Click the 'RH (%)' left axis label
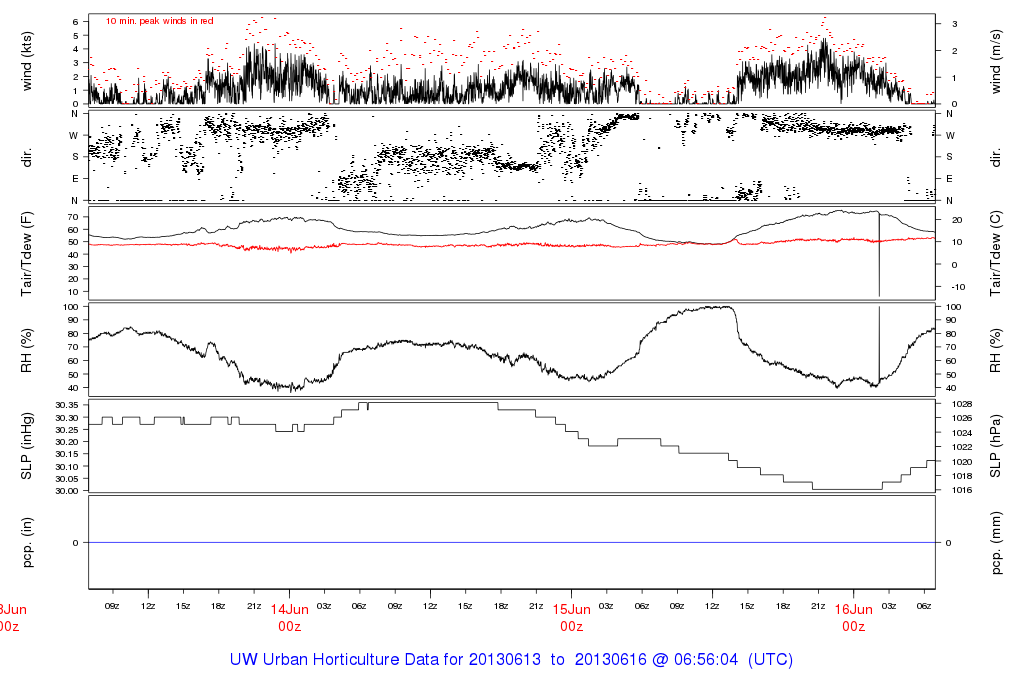This screenshot has width=1024, height=700. (29, 346)
